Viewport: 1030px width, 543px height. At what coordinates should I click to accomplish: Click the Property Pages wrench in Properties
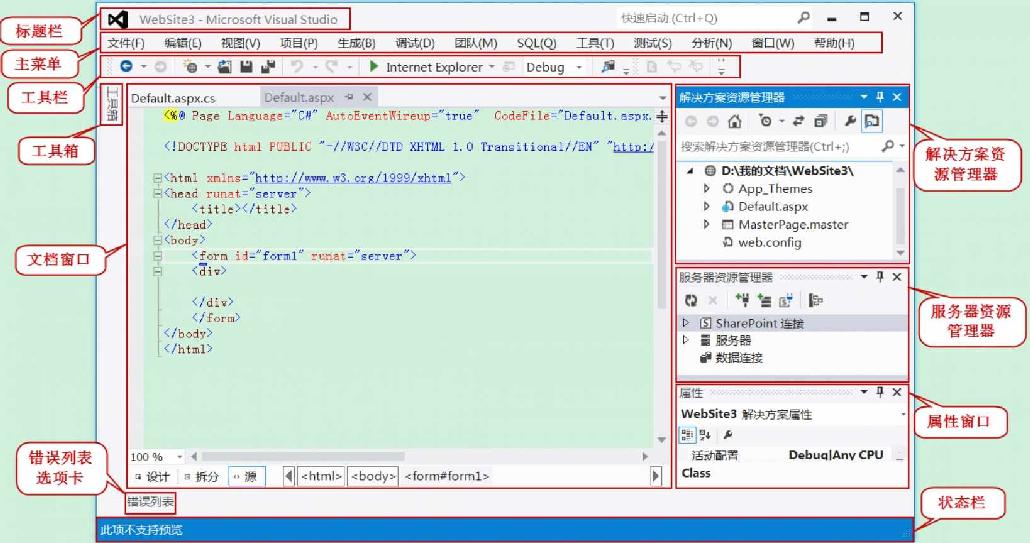[x=728, y=435]
